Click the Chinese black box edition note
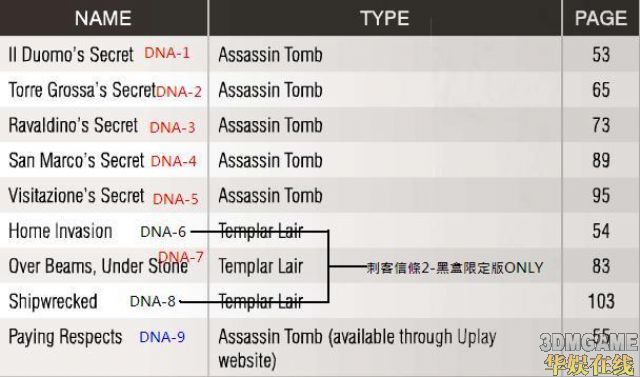640x377 pixels. (x=455, y=268)
